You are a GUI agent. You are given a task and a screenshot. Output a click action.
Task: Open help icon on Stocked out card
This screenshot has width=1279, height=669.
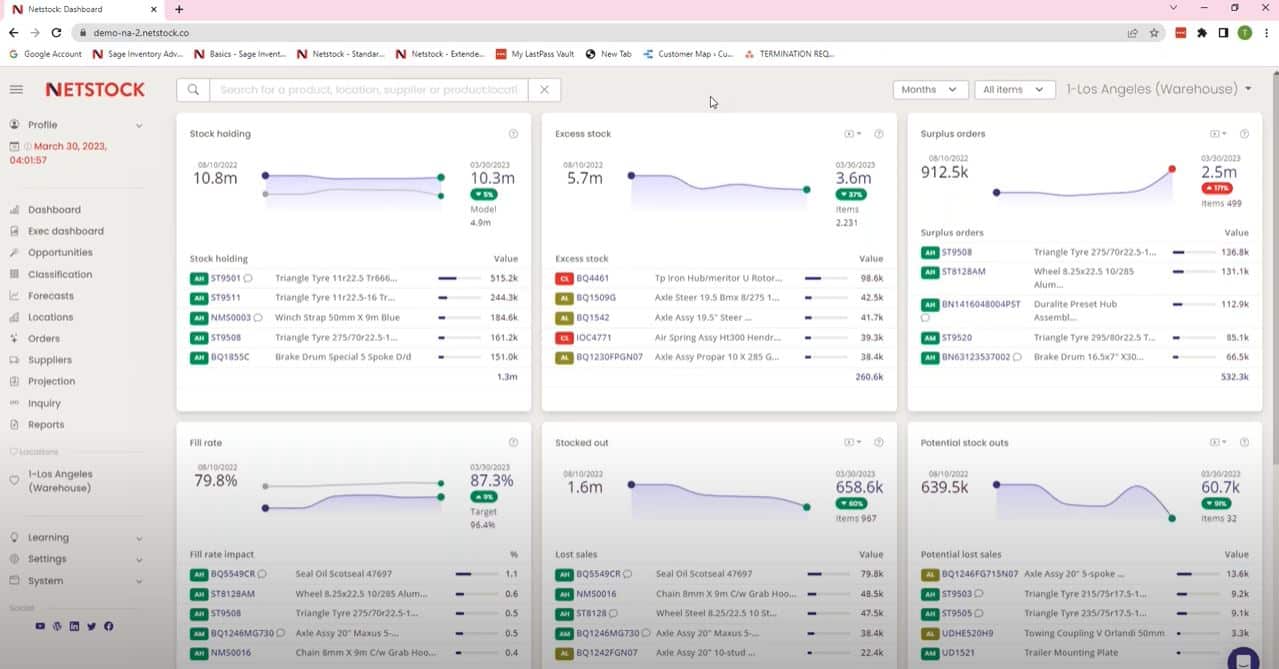click(879, 443)
